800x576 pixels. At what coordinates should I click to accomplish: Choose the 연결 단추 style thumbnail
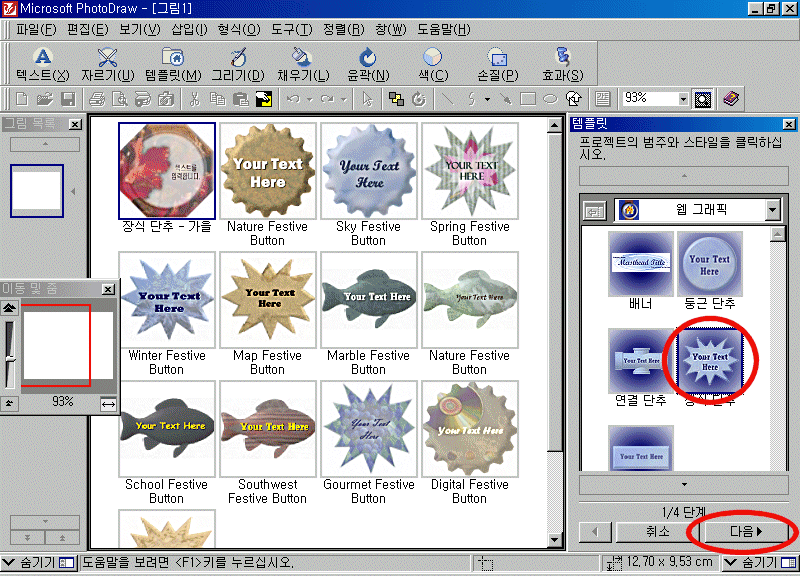tap(641, 360)
